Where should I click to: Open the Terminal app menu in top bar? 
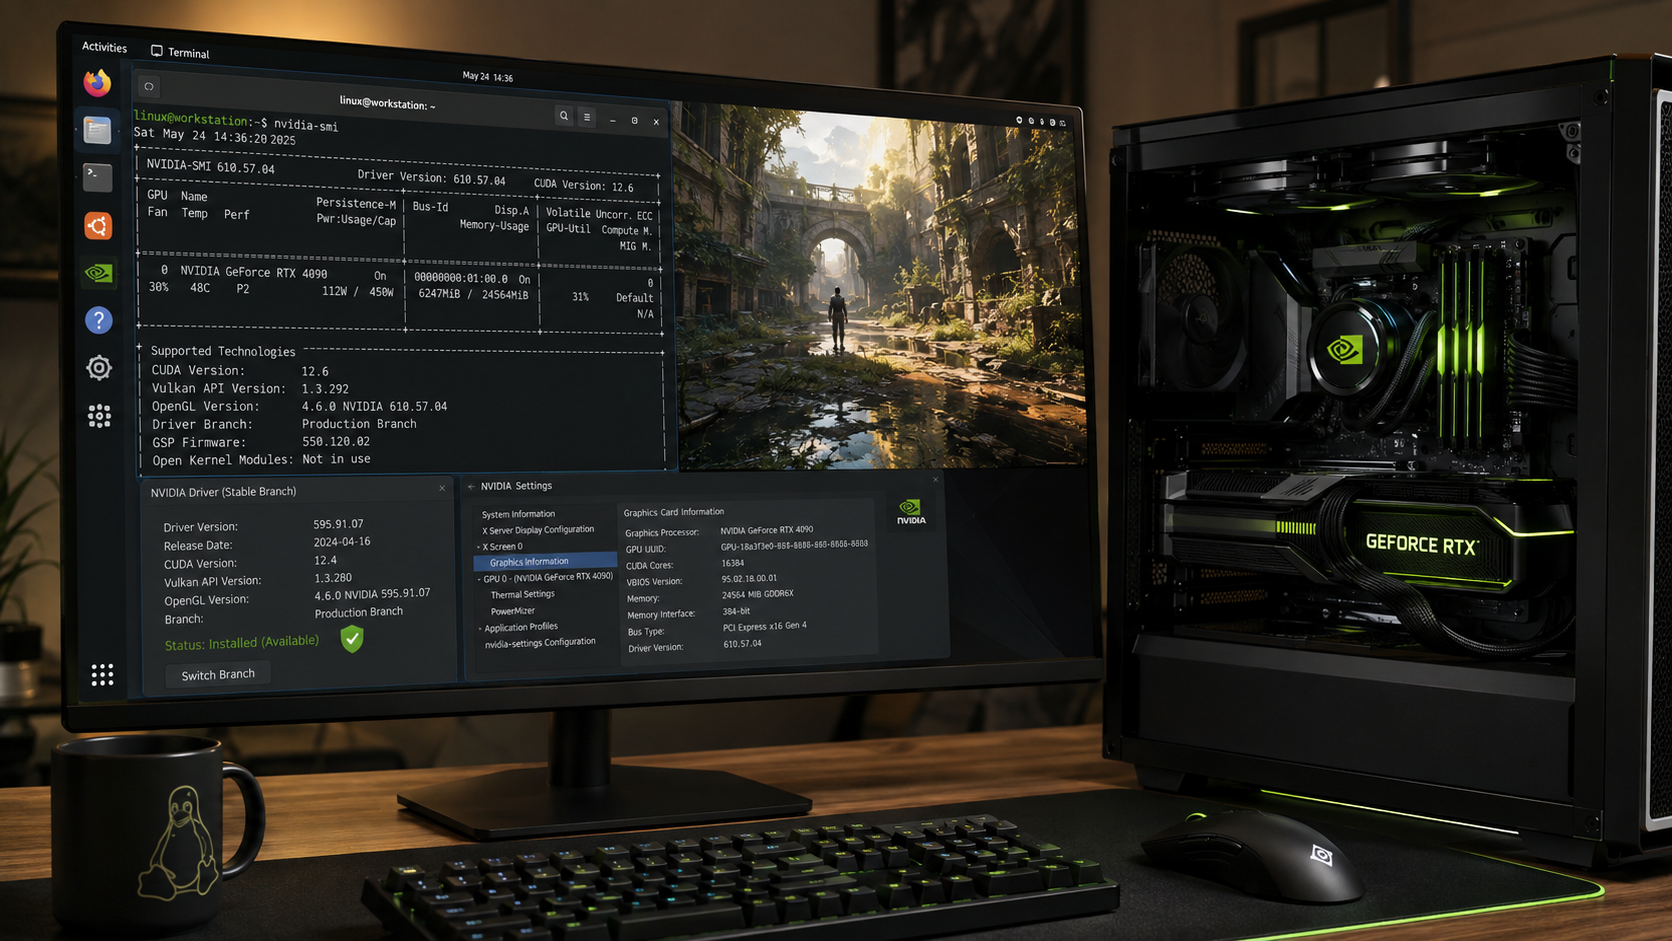[180, 52]
